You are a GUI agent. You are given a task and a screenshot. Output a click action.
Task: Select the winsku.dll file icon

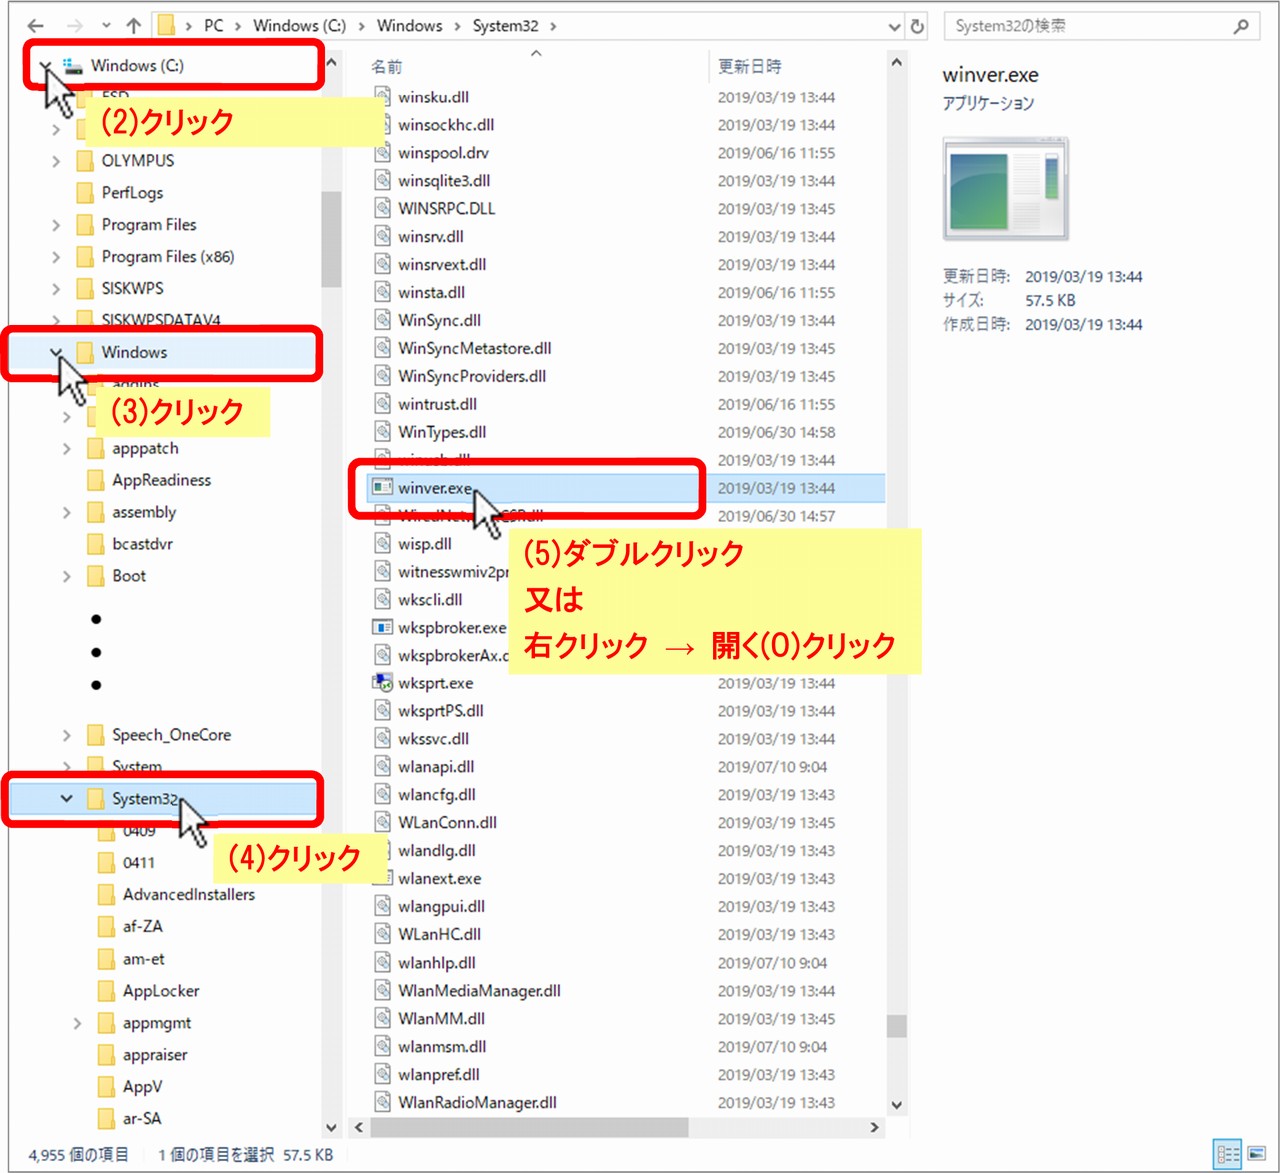[x=382, y=97]
